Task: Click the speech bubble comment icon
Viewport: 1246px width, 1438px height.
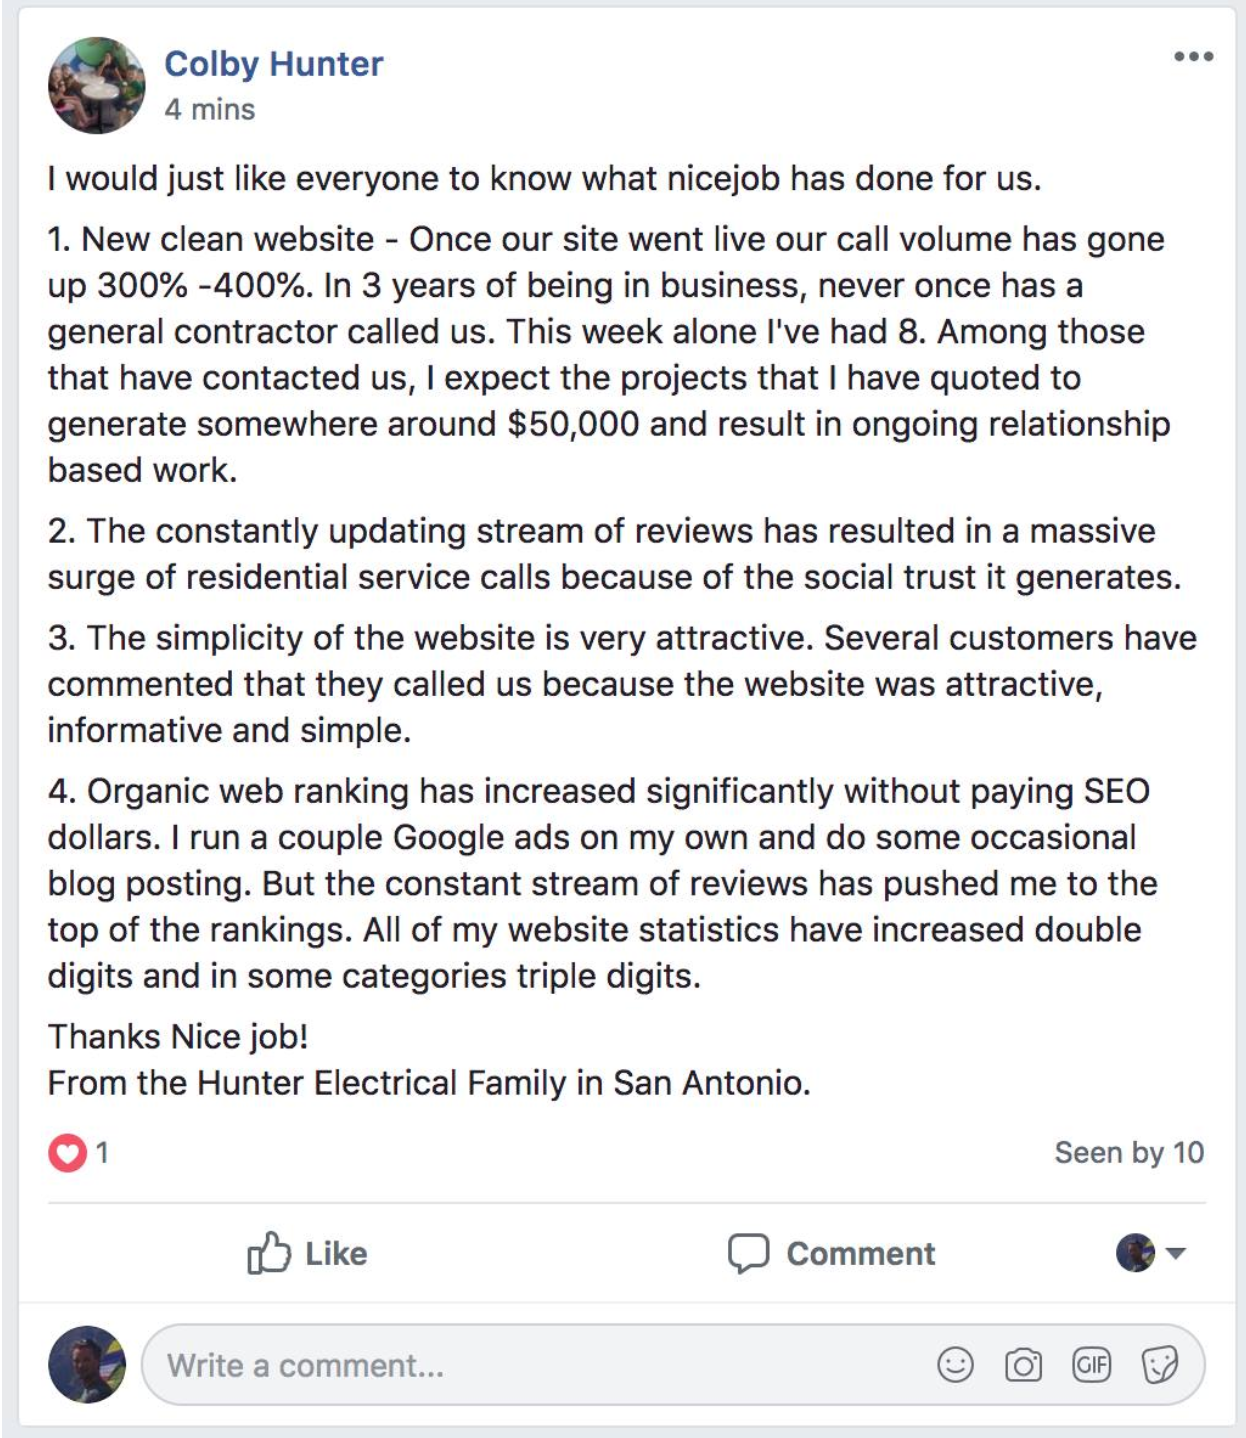Action: pos(748,1254)
